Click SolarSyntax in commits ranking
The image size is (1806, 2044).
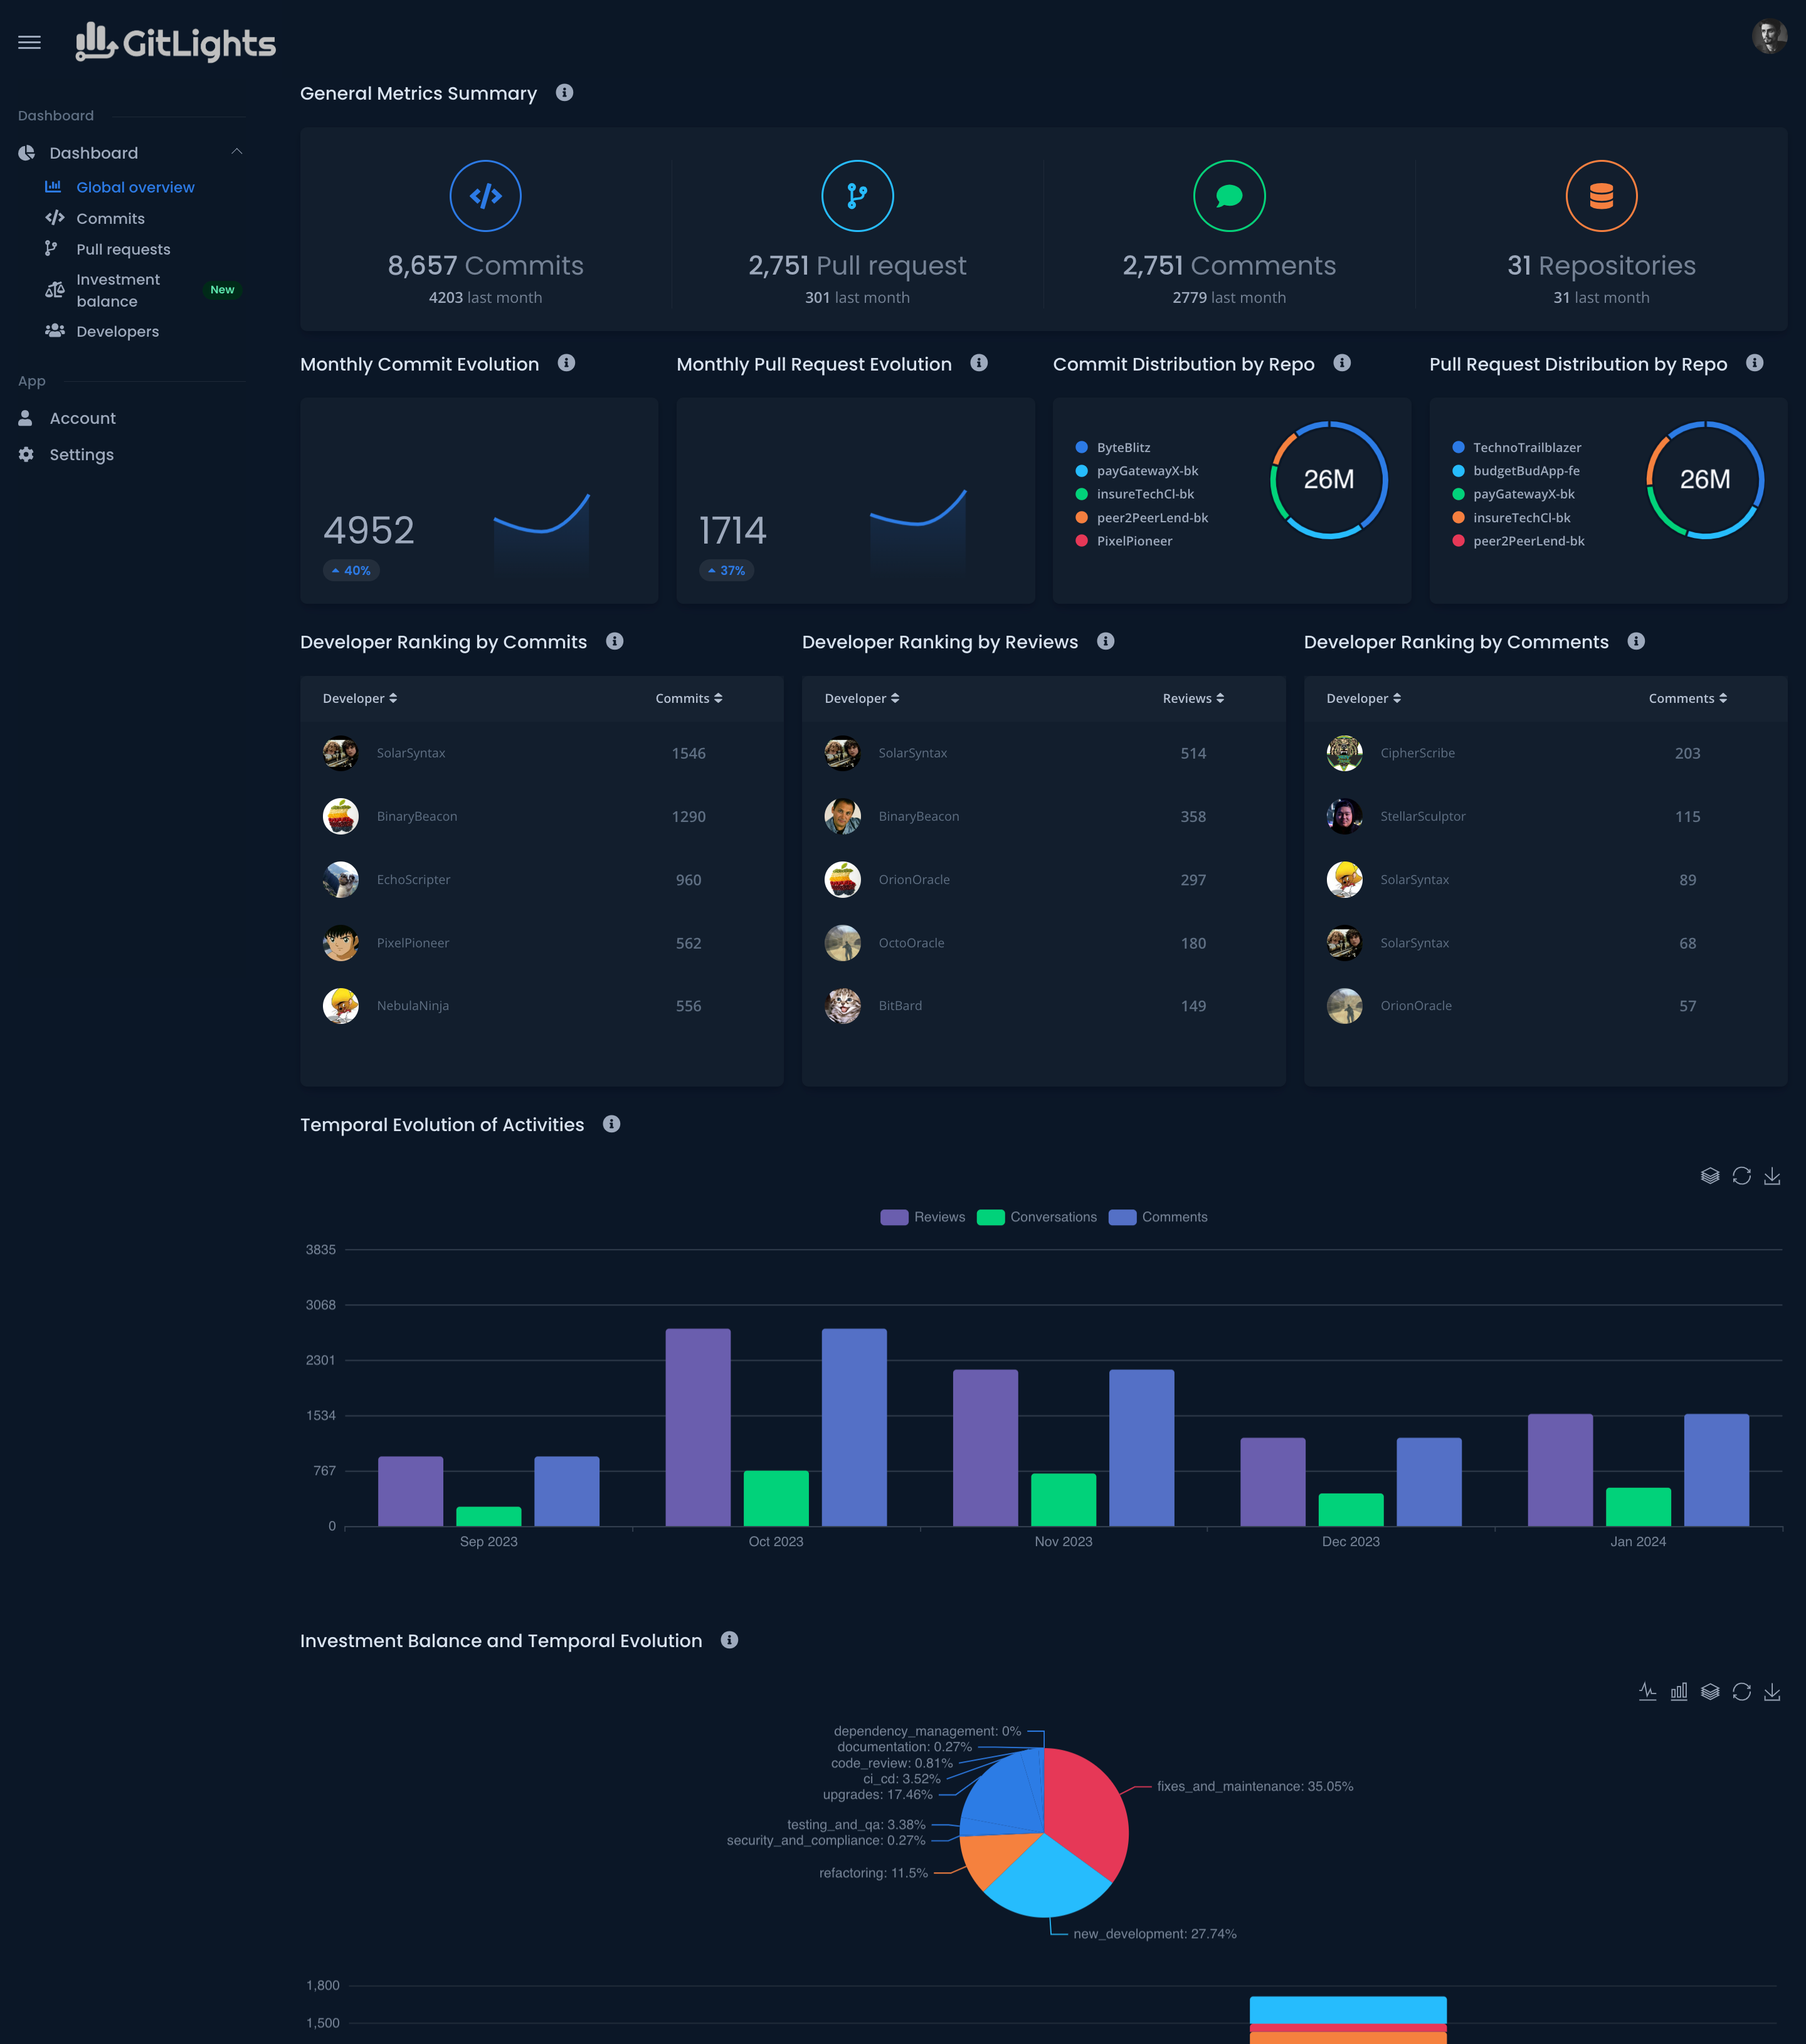410,753
